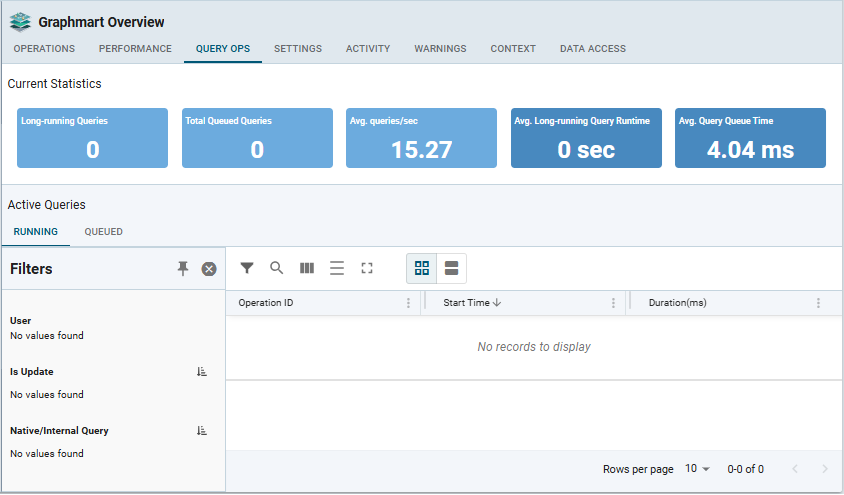Switch to stacked rows view toggle
844x495 pixels.
point(451,268)
